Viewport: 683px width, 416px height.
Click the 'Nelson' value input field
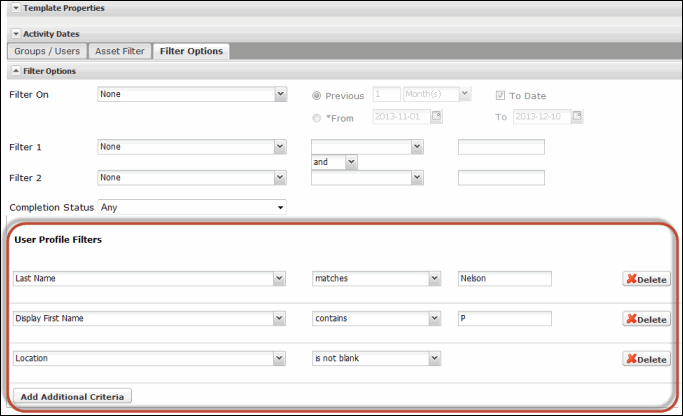tap(505, 279)
